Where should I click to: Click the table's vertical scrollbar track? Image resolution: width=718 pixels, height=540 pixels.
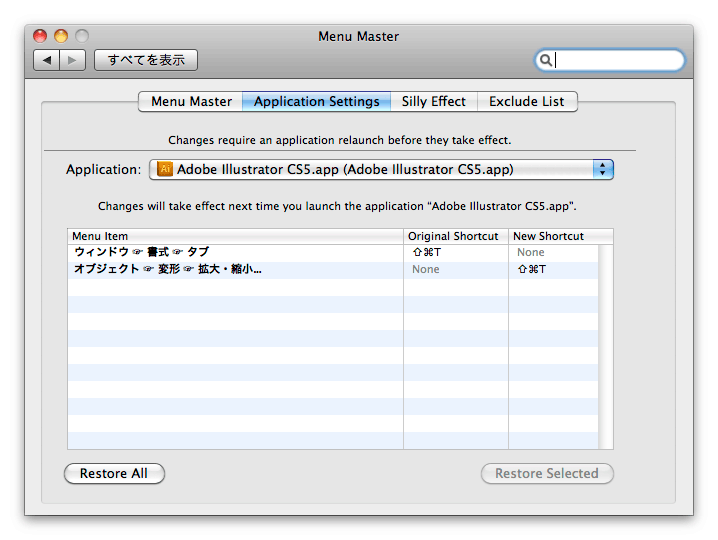(x=605, y=347)
